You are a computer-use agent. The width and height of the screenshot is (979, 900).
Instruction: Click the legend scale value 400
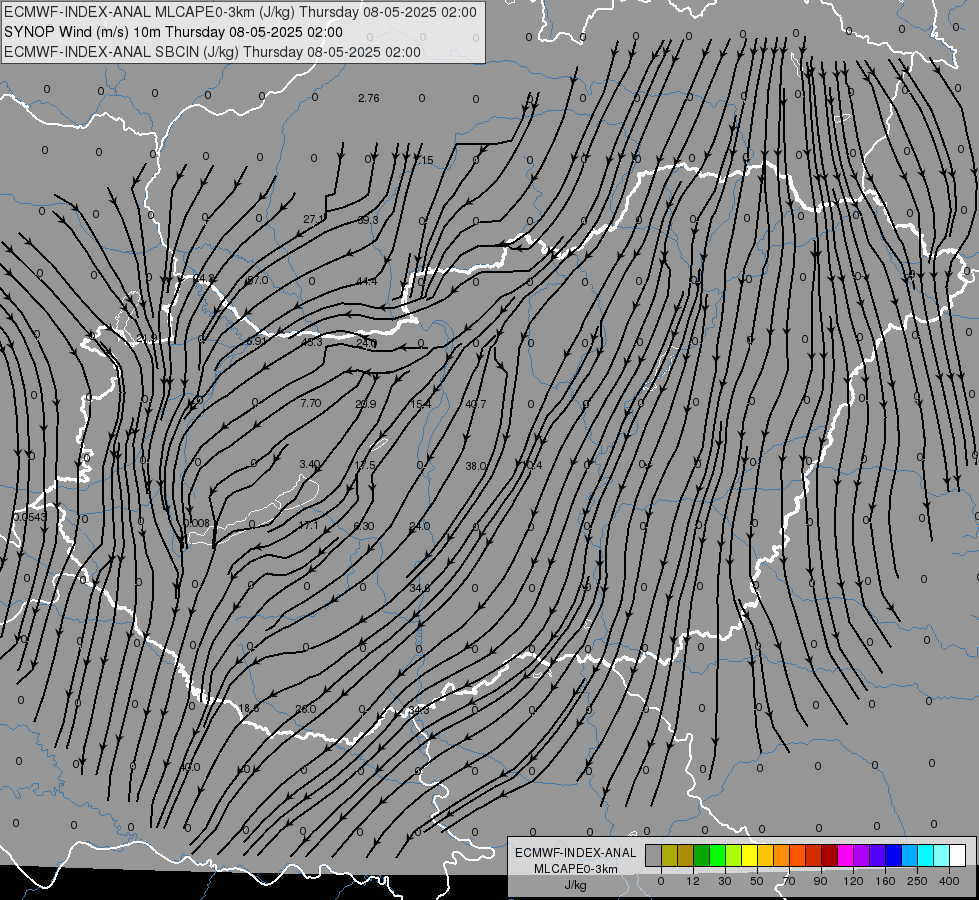coord(949,881)
